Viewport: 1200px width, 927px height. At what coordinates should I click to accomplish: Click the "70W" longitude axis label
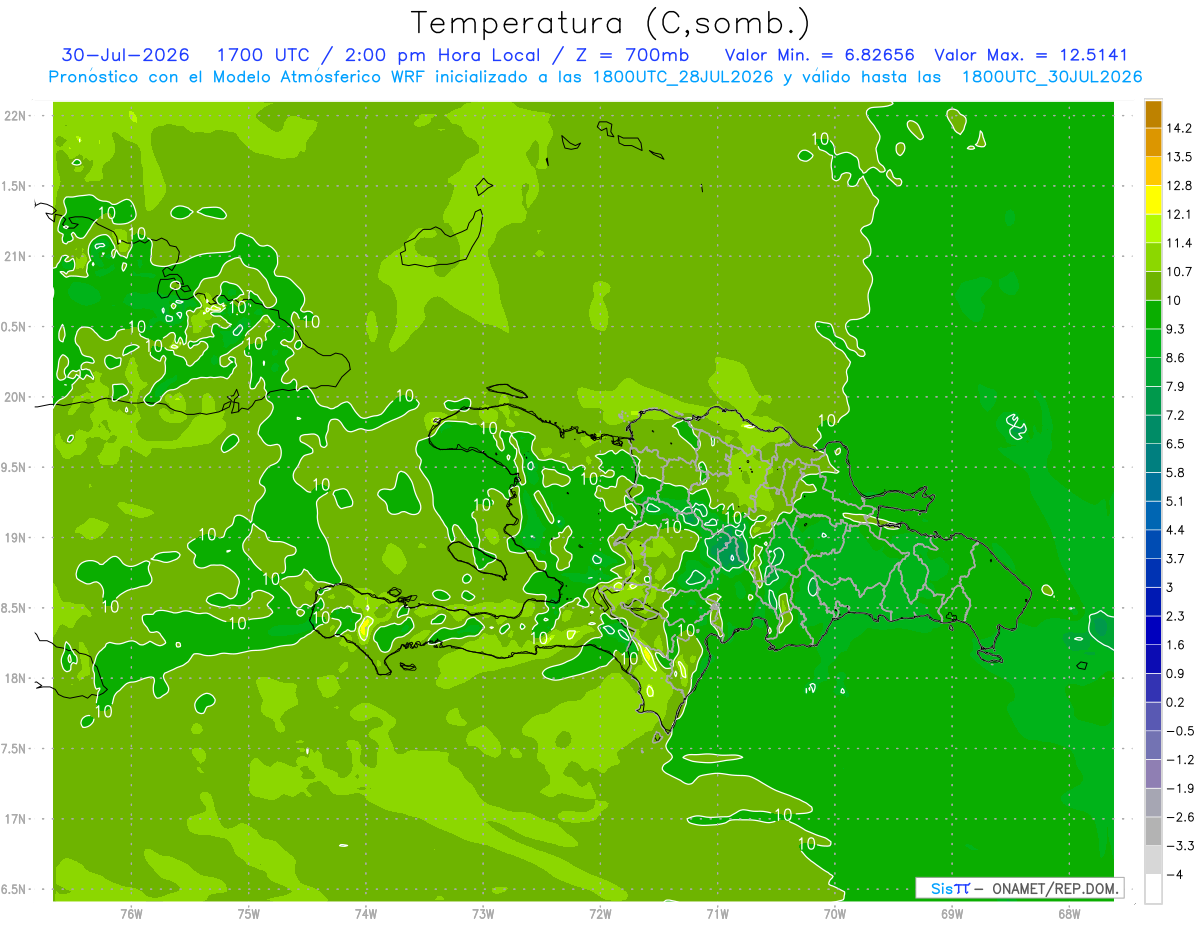tap(835, 914)
